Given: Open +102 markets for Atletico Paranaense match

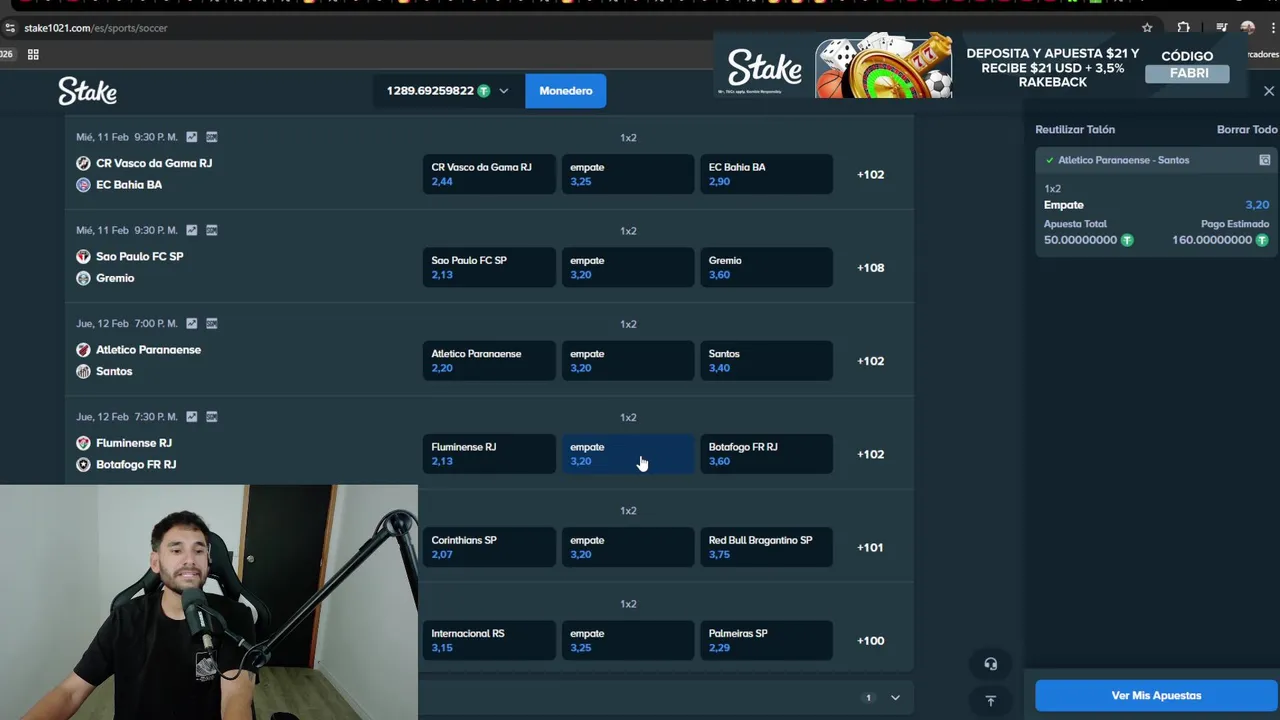Looking at the screenshot, I should tap(870, 361).
